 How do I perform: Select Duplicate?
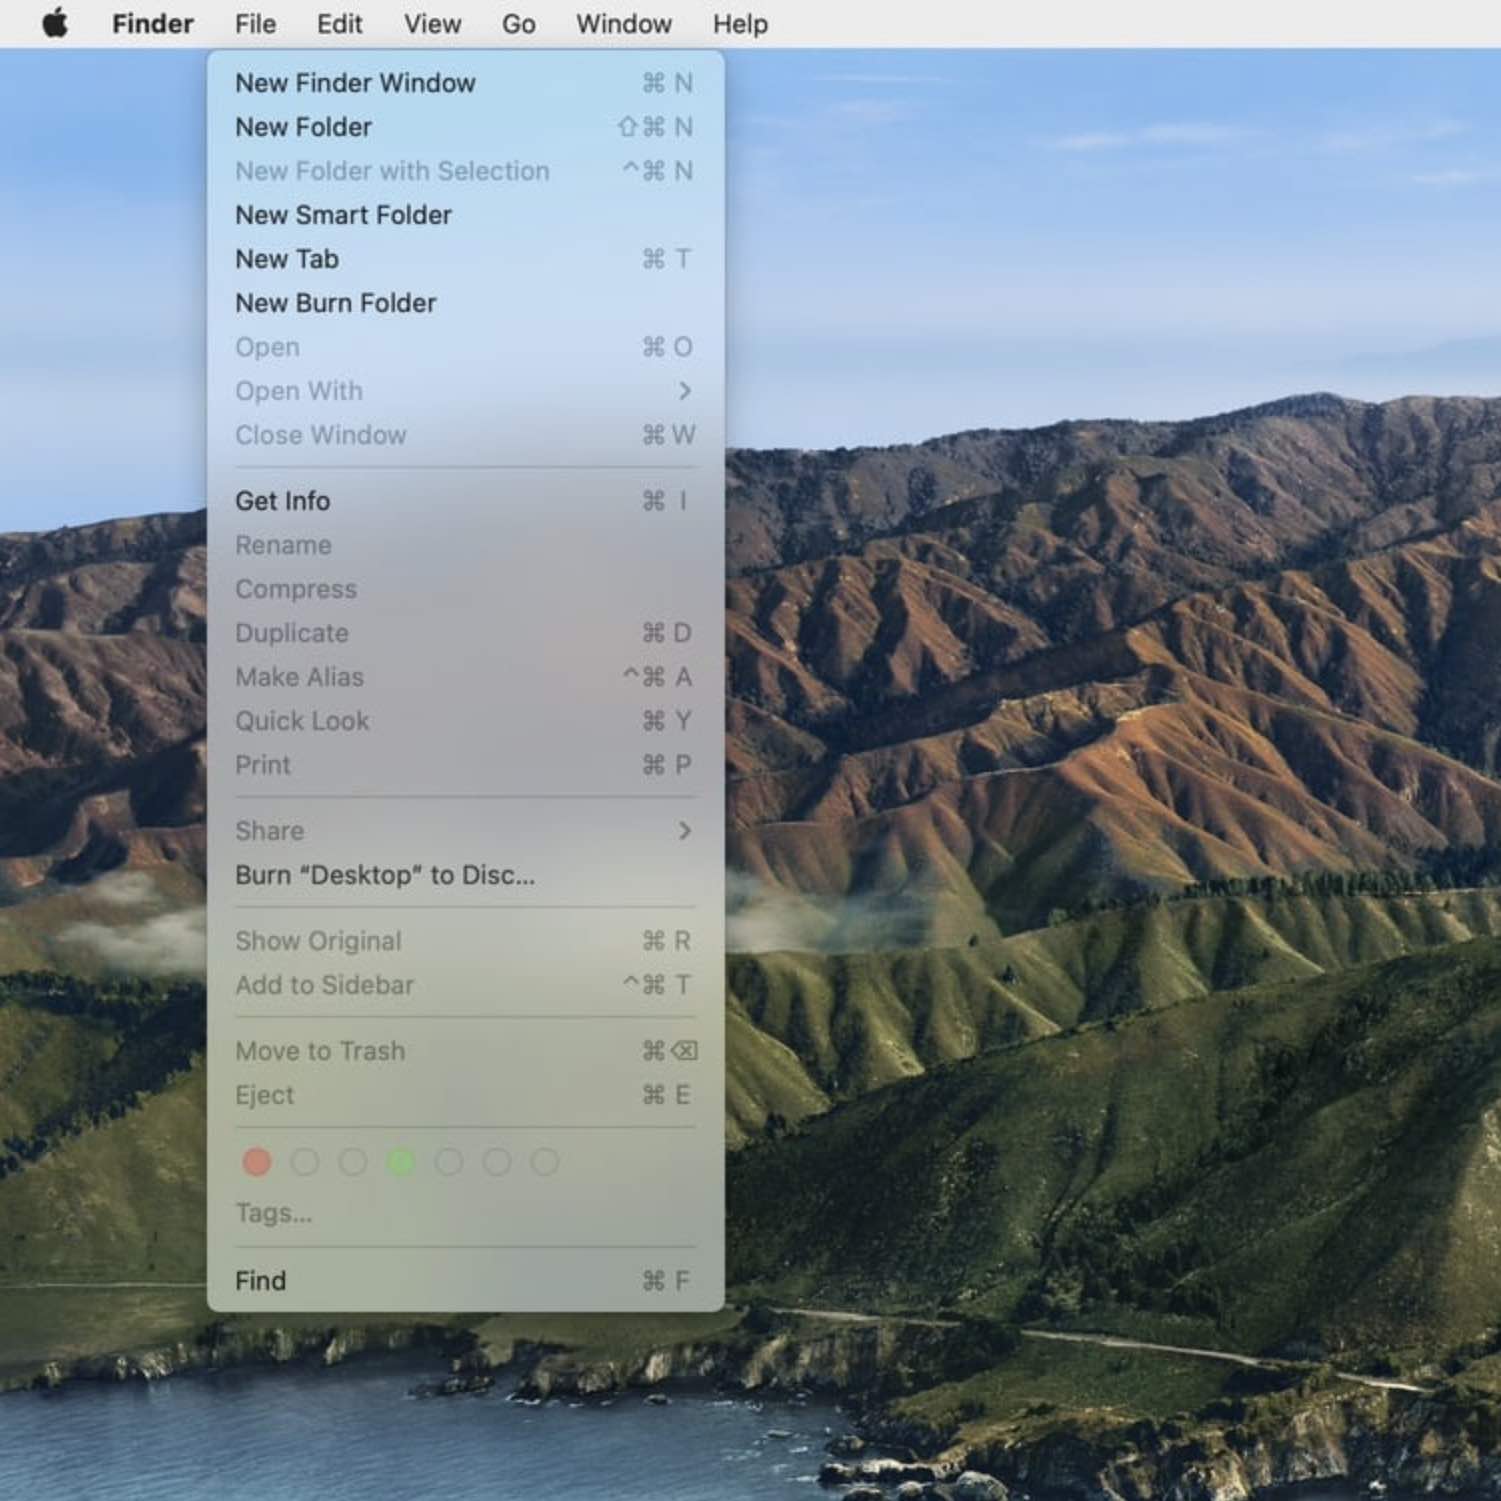click(x=465, y=633)
